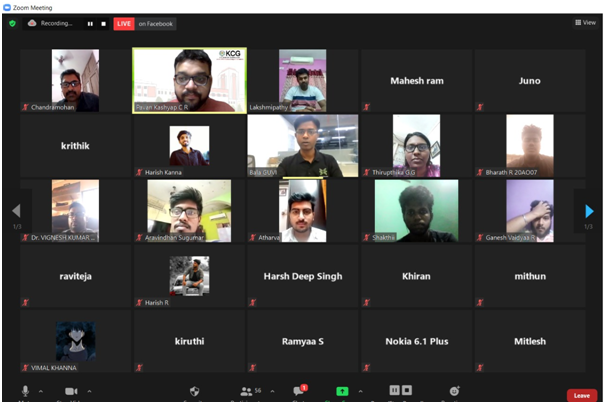Open the Reactions smiley icon
Image resolution: width=606 pixels, height=404 pixels.
(454, 391)
